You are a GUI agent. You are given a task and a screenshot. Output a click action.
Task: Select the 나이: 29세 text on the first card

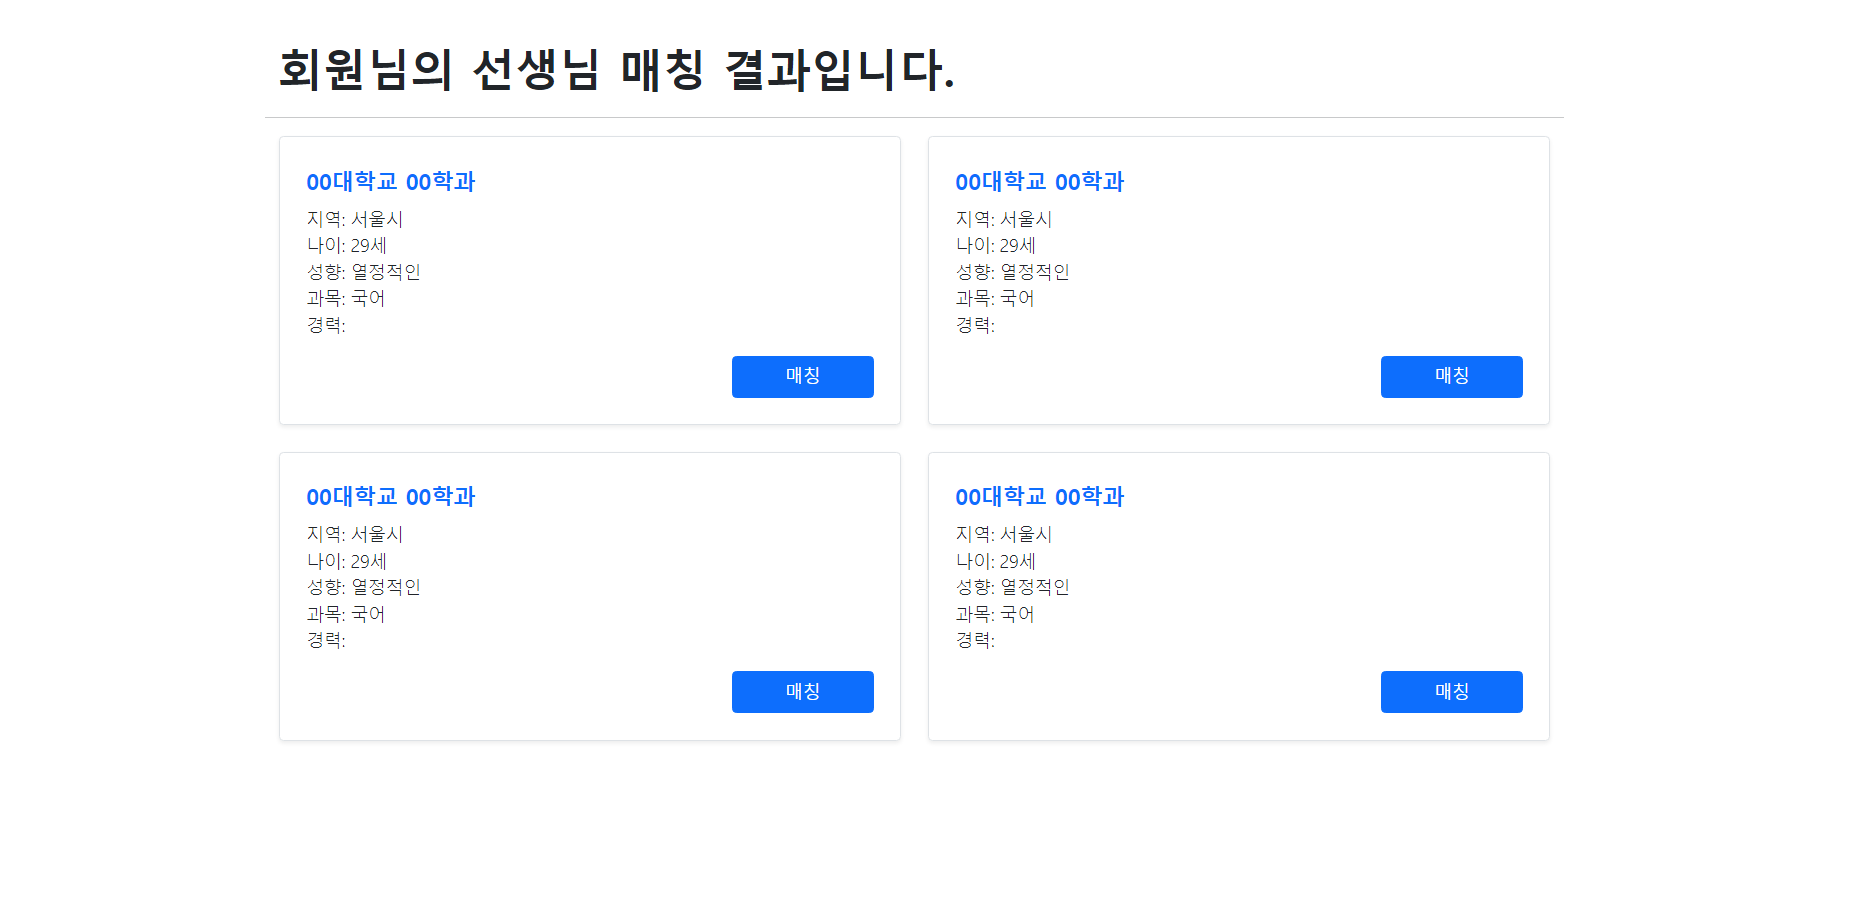(346, 245)
